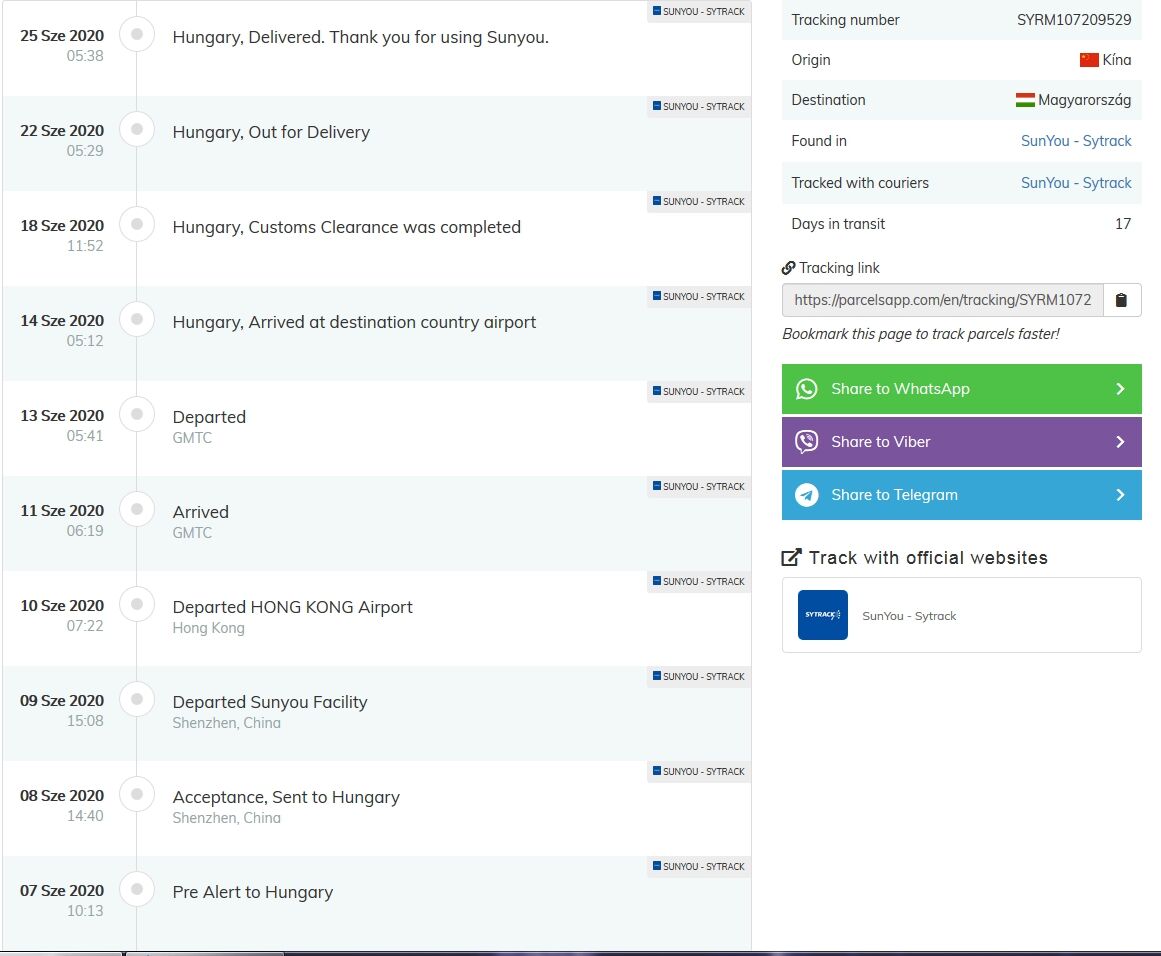Click the Telegram logo icon
The width and height of the screenshot is (1161, 956).
(806, 495)
